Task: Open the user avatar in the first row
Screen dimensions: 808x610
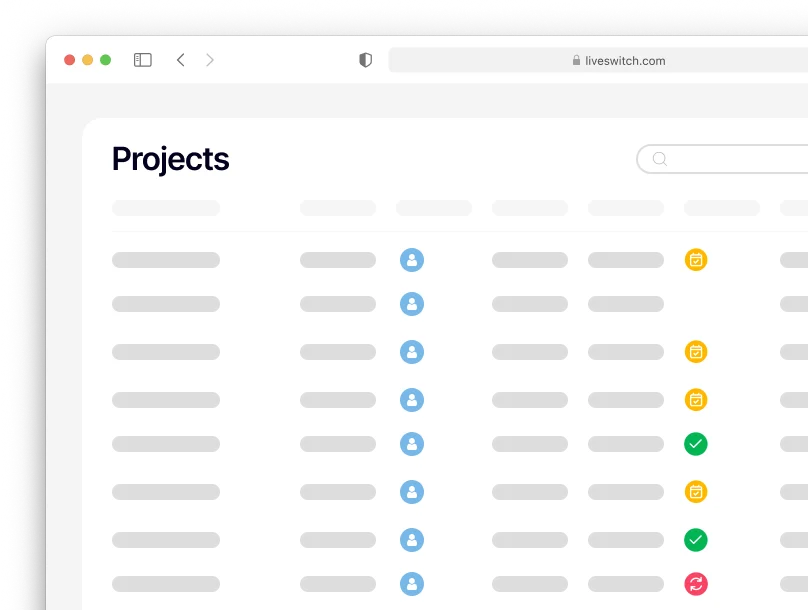Action: tap(412, 260)
